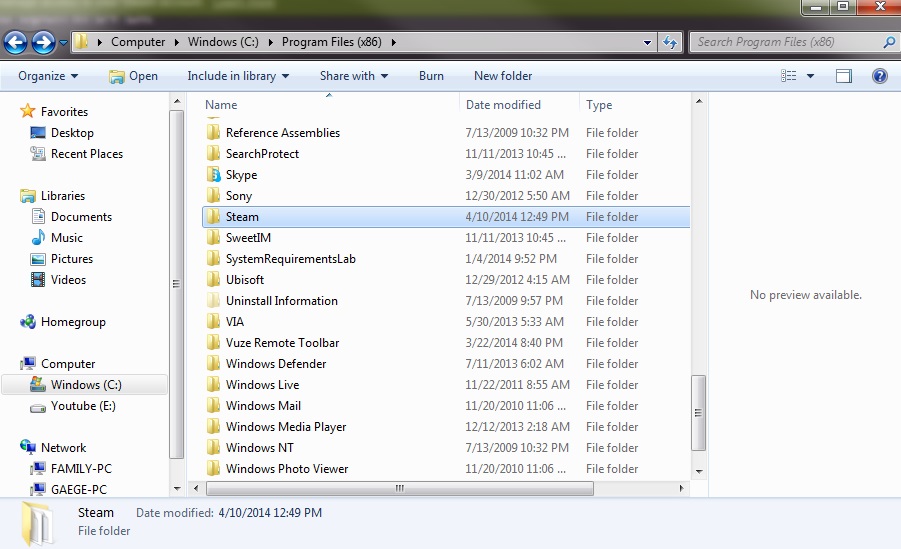Open address bar previous locations dropdown

tap(647, 43)
